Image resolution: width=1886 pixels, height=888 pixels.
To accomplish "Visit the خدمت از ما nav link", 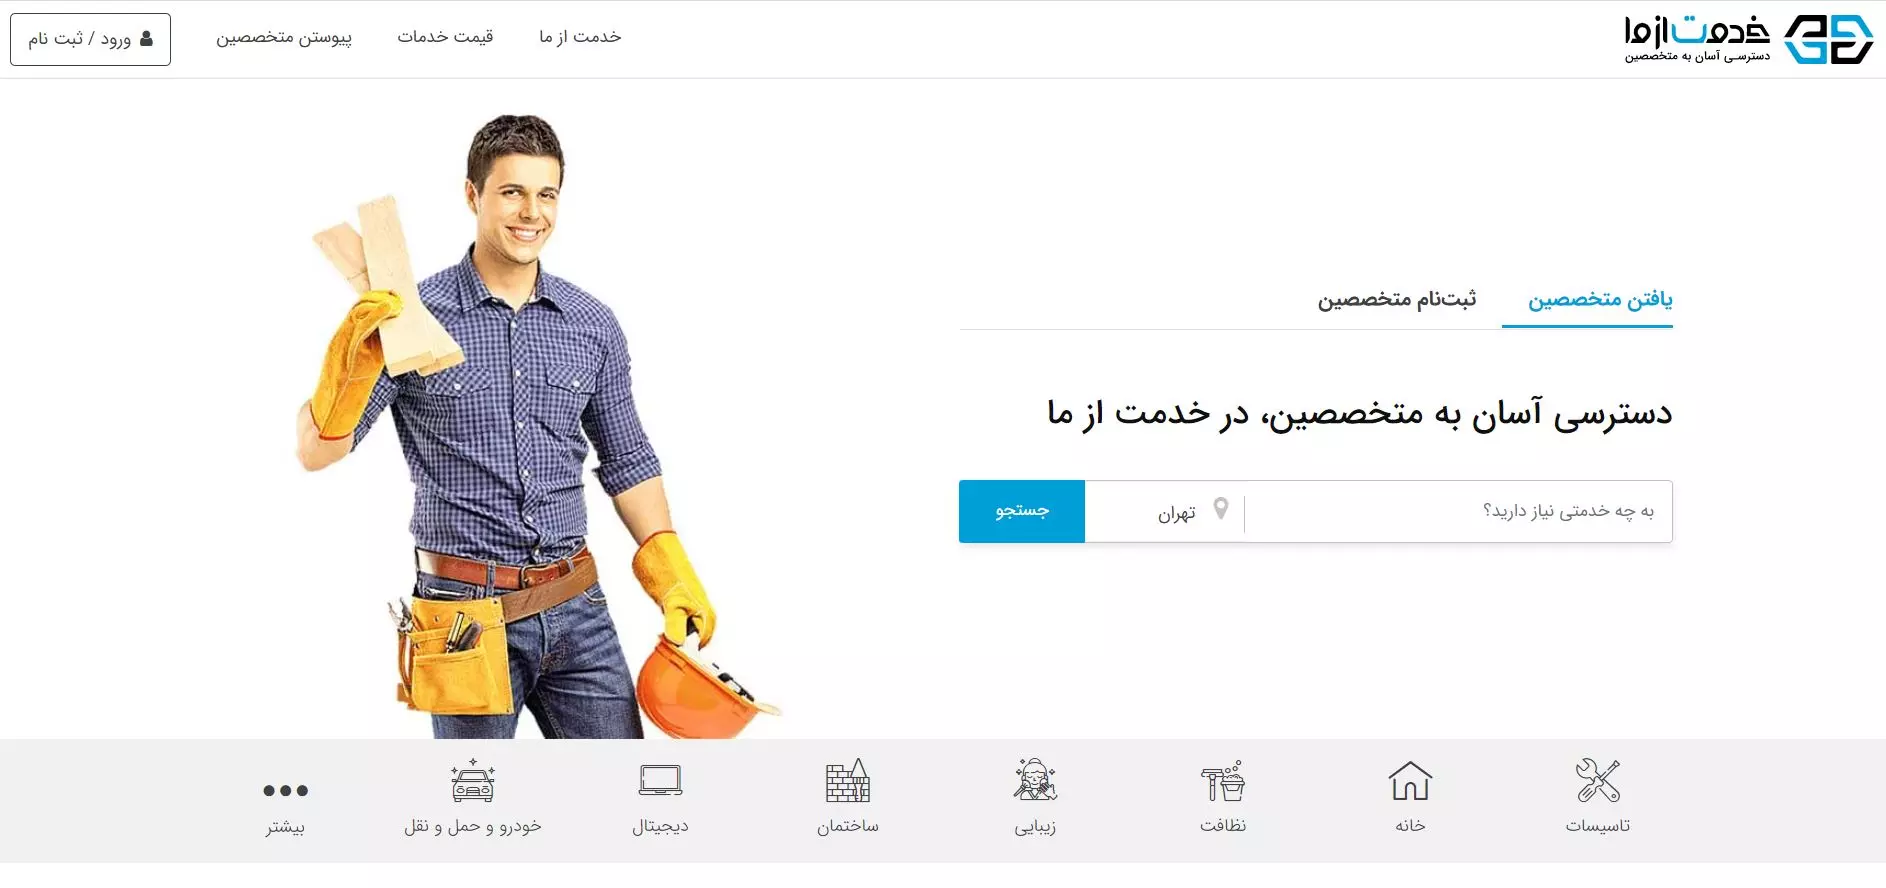I will [580, 37].
